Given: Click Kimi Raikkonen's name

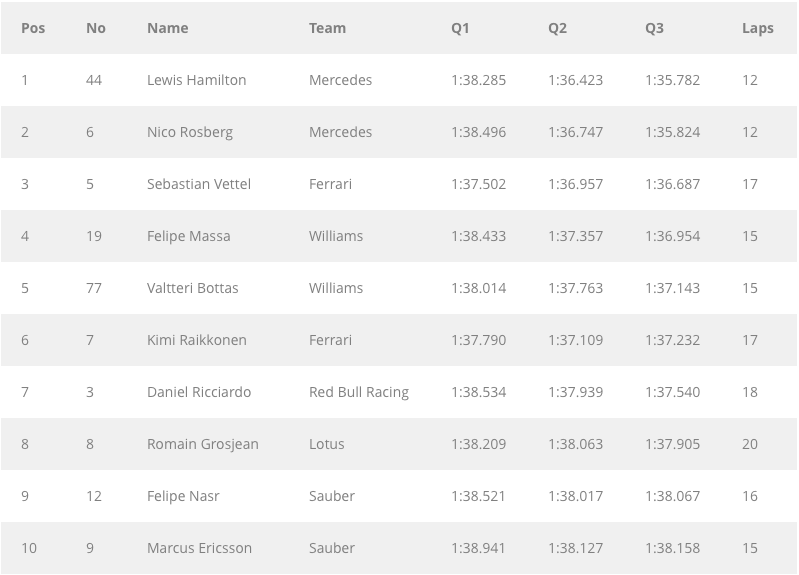Looking at the screenshot, I should [x=197, y=340].
